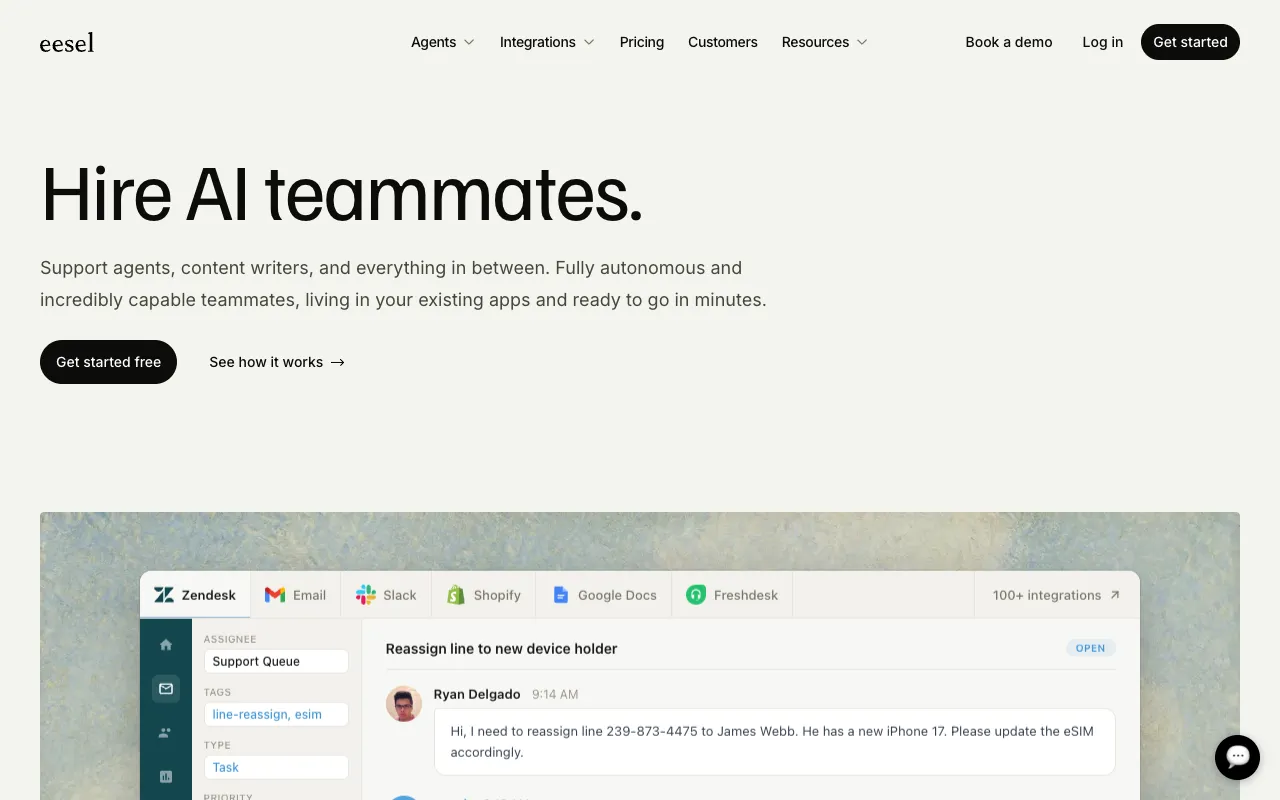The width and height of the screenshot is (1280, 800).
Task: Open the Integrations menu
Action: tap(547, 42)
